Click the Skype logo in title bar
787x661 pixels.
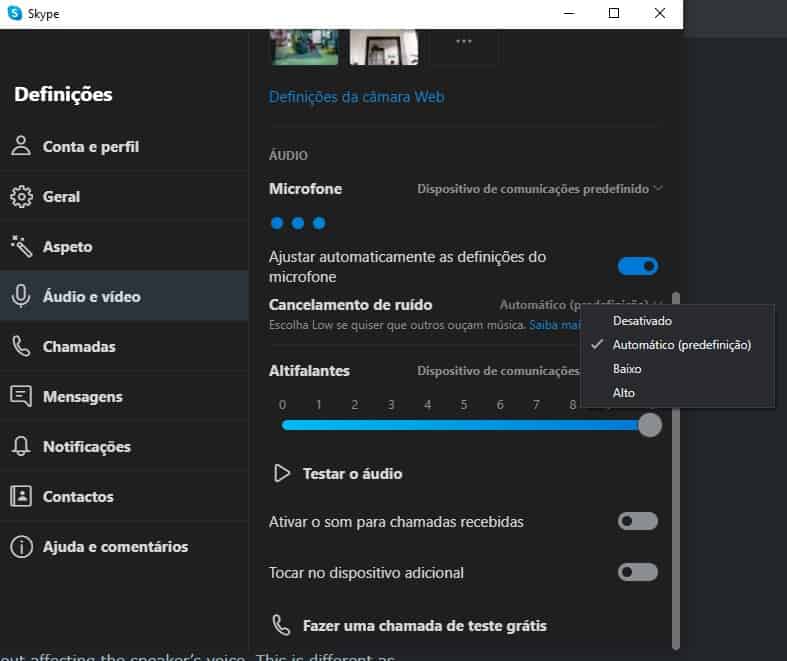[15, 13]
